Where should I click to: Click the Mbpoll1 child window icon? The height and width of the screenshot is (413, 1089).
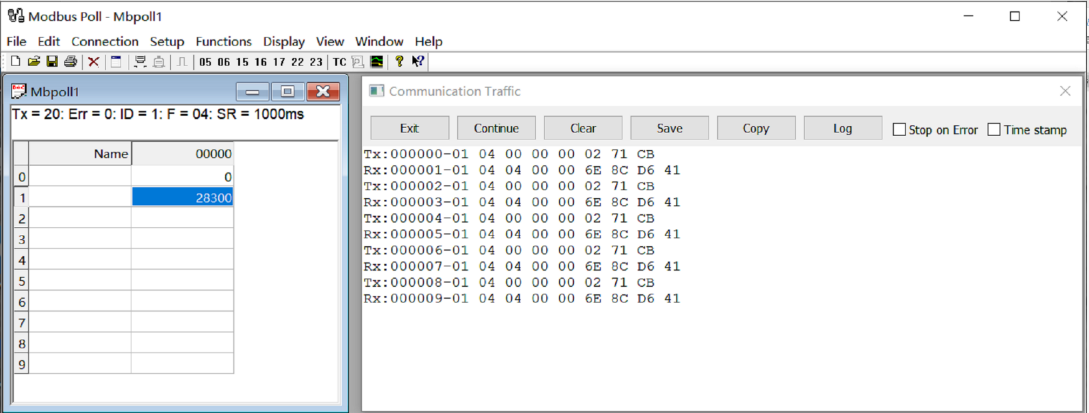click(x=21, y=91)
